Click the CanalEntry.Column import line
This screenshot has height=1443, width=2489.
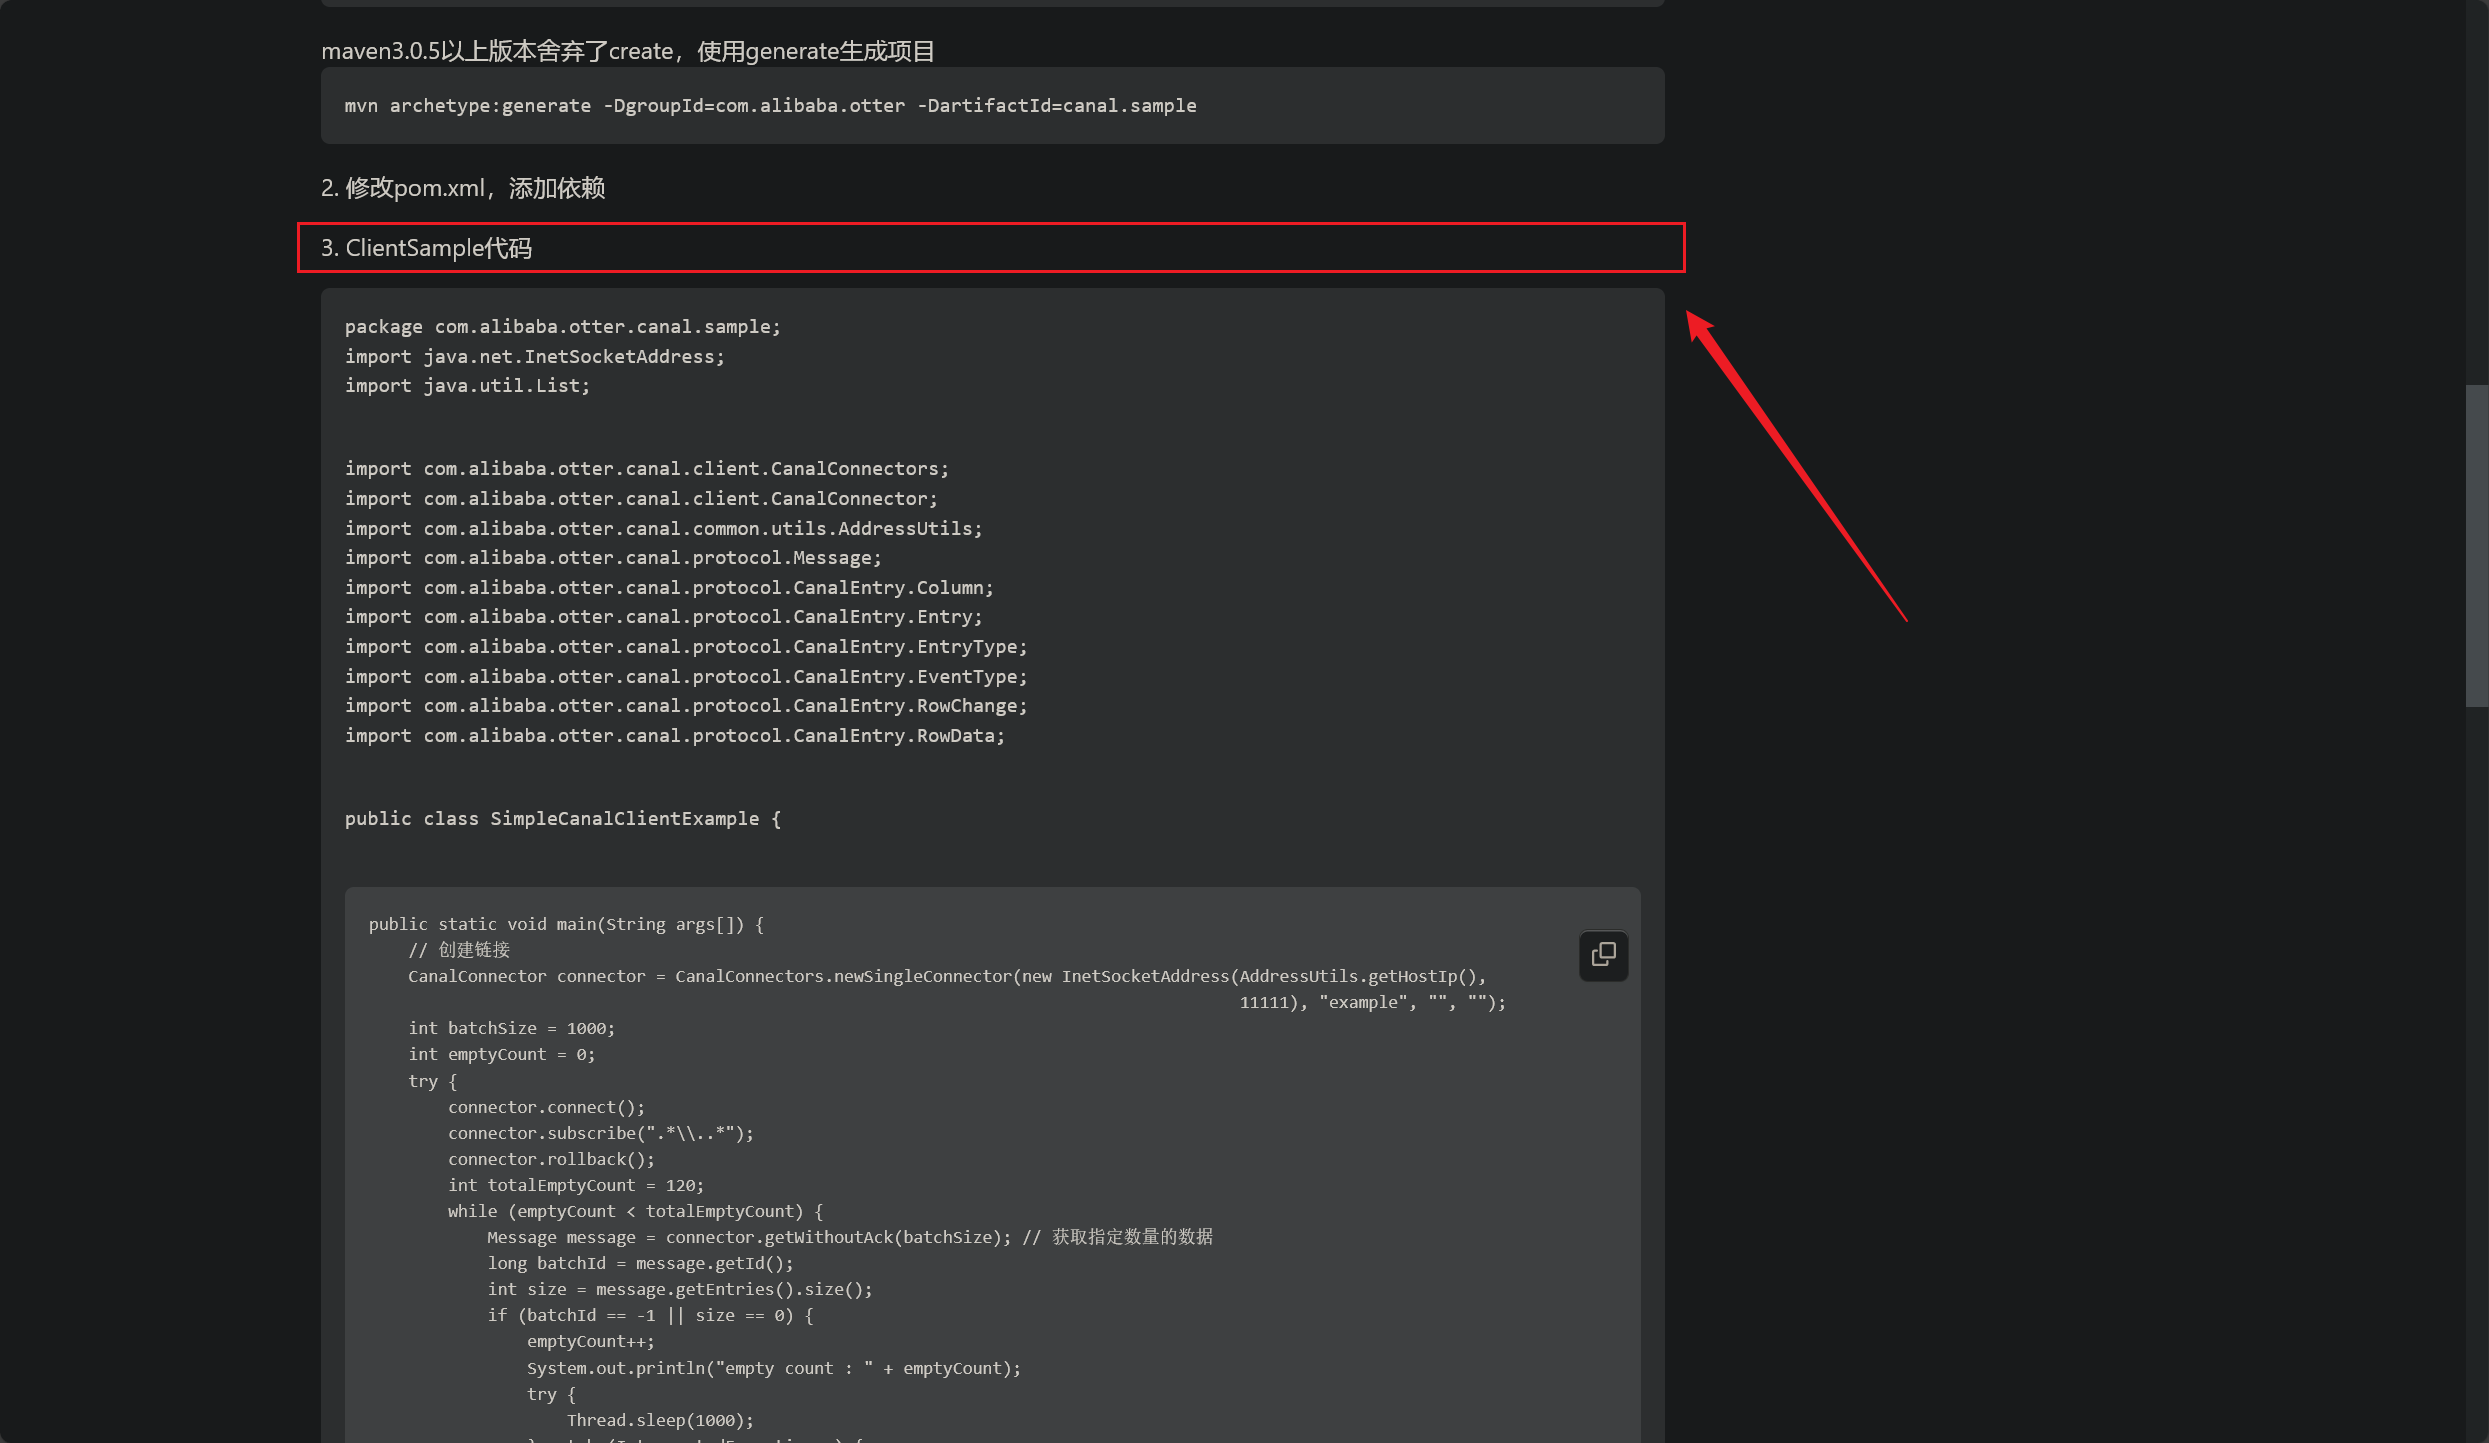669,588
